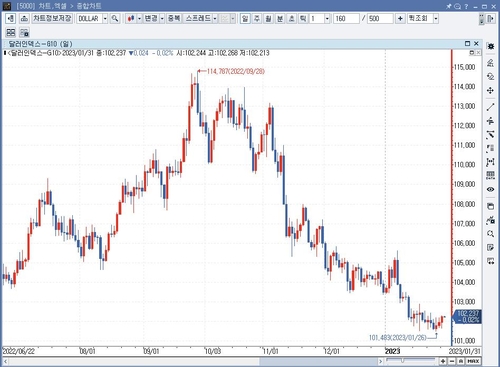Screen dimensions: 500x367
Task: Open the 퀵조회 quick lookup dropdown
Action: pyautogui.click(x=436, y=18)
